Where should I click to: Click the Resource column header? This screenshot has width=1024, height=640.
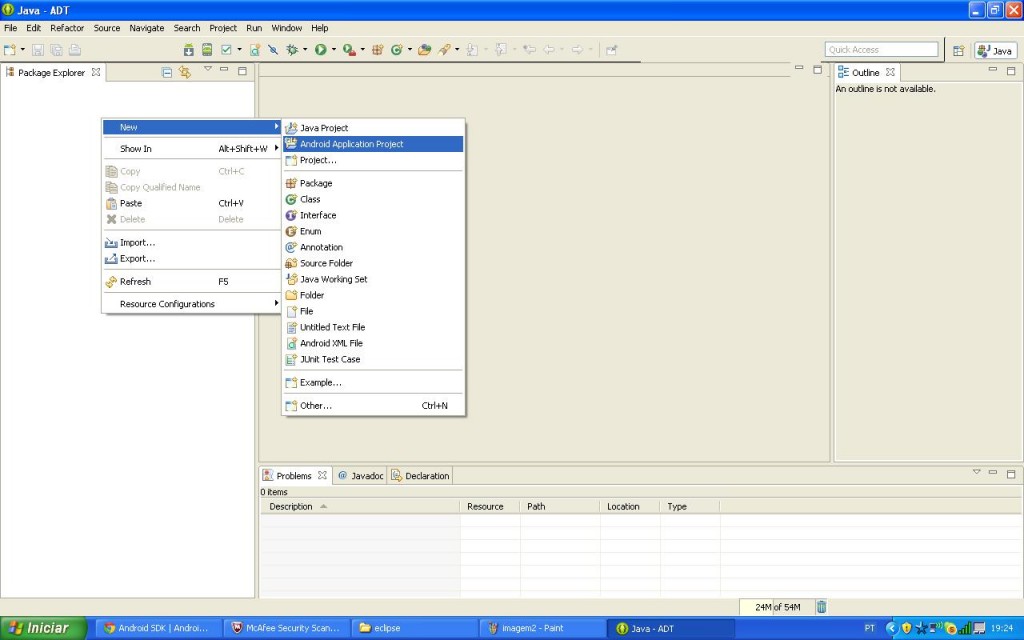pyautogui.click(x=490, y=507)
